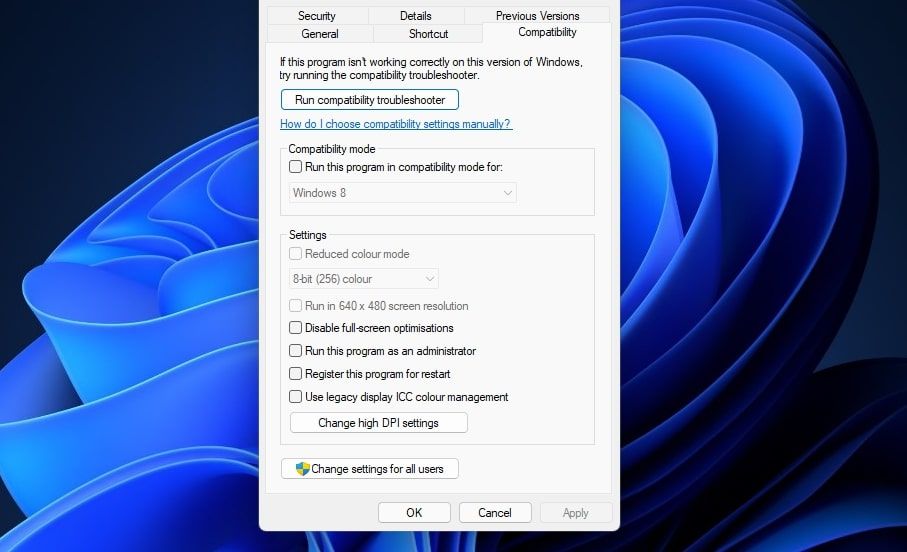This screenshot has height=552, width=907.
Task: Select the Compatibility tab
Action: tap(547, 32)
